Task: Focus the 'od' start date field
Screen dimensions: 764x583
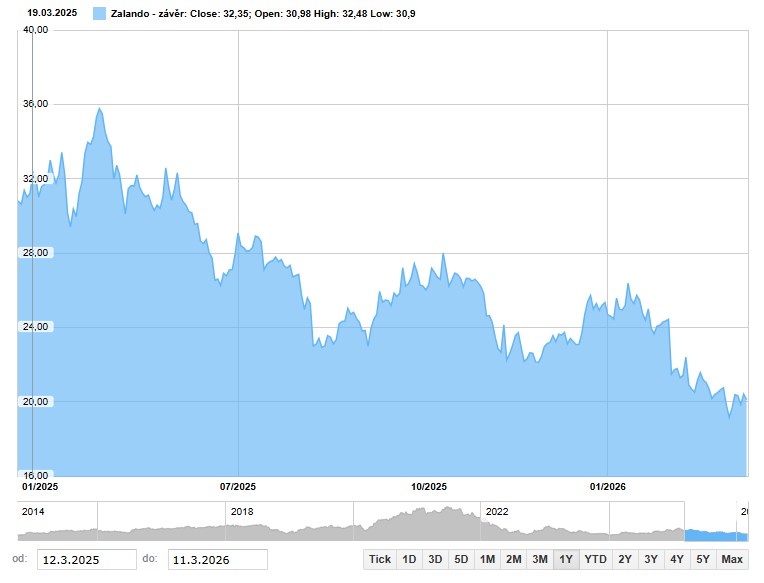Action: 86,560
